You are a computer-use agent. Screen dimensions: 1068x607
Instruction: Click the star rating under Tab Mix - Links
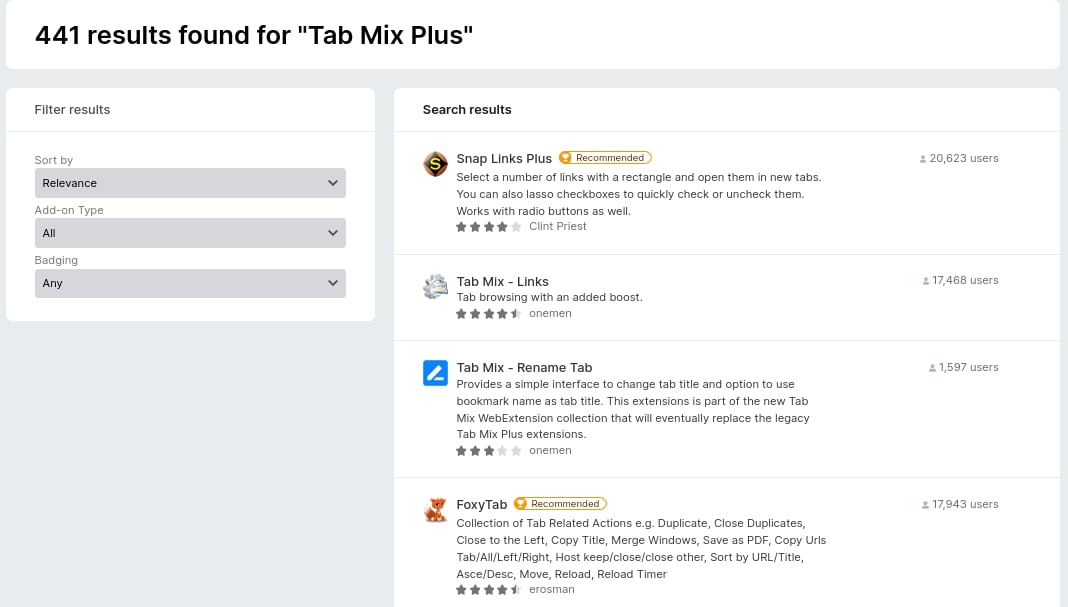pos(488,314)
